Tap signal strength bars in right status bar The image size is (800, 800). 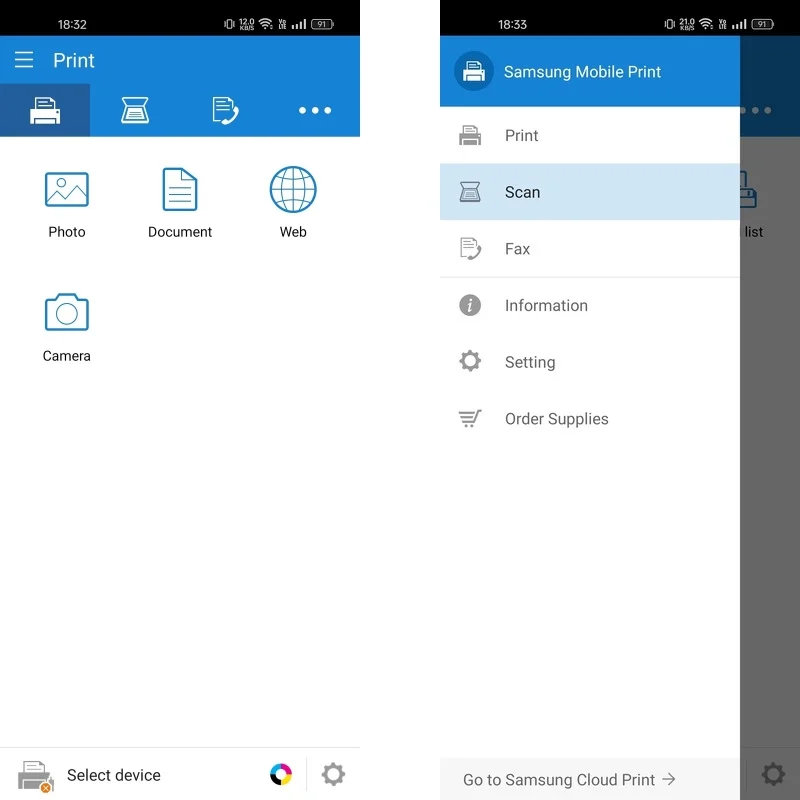coord(739,24)
